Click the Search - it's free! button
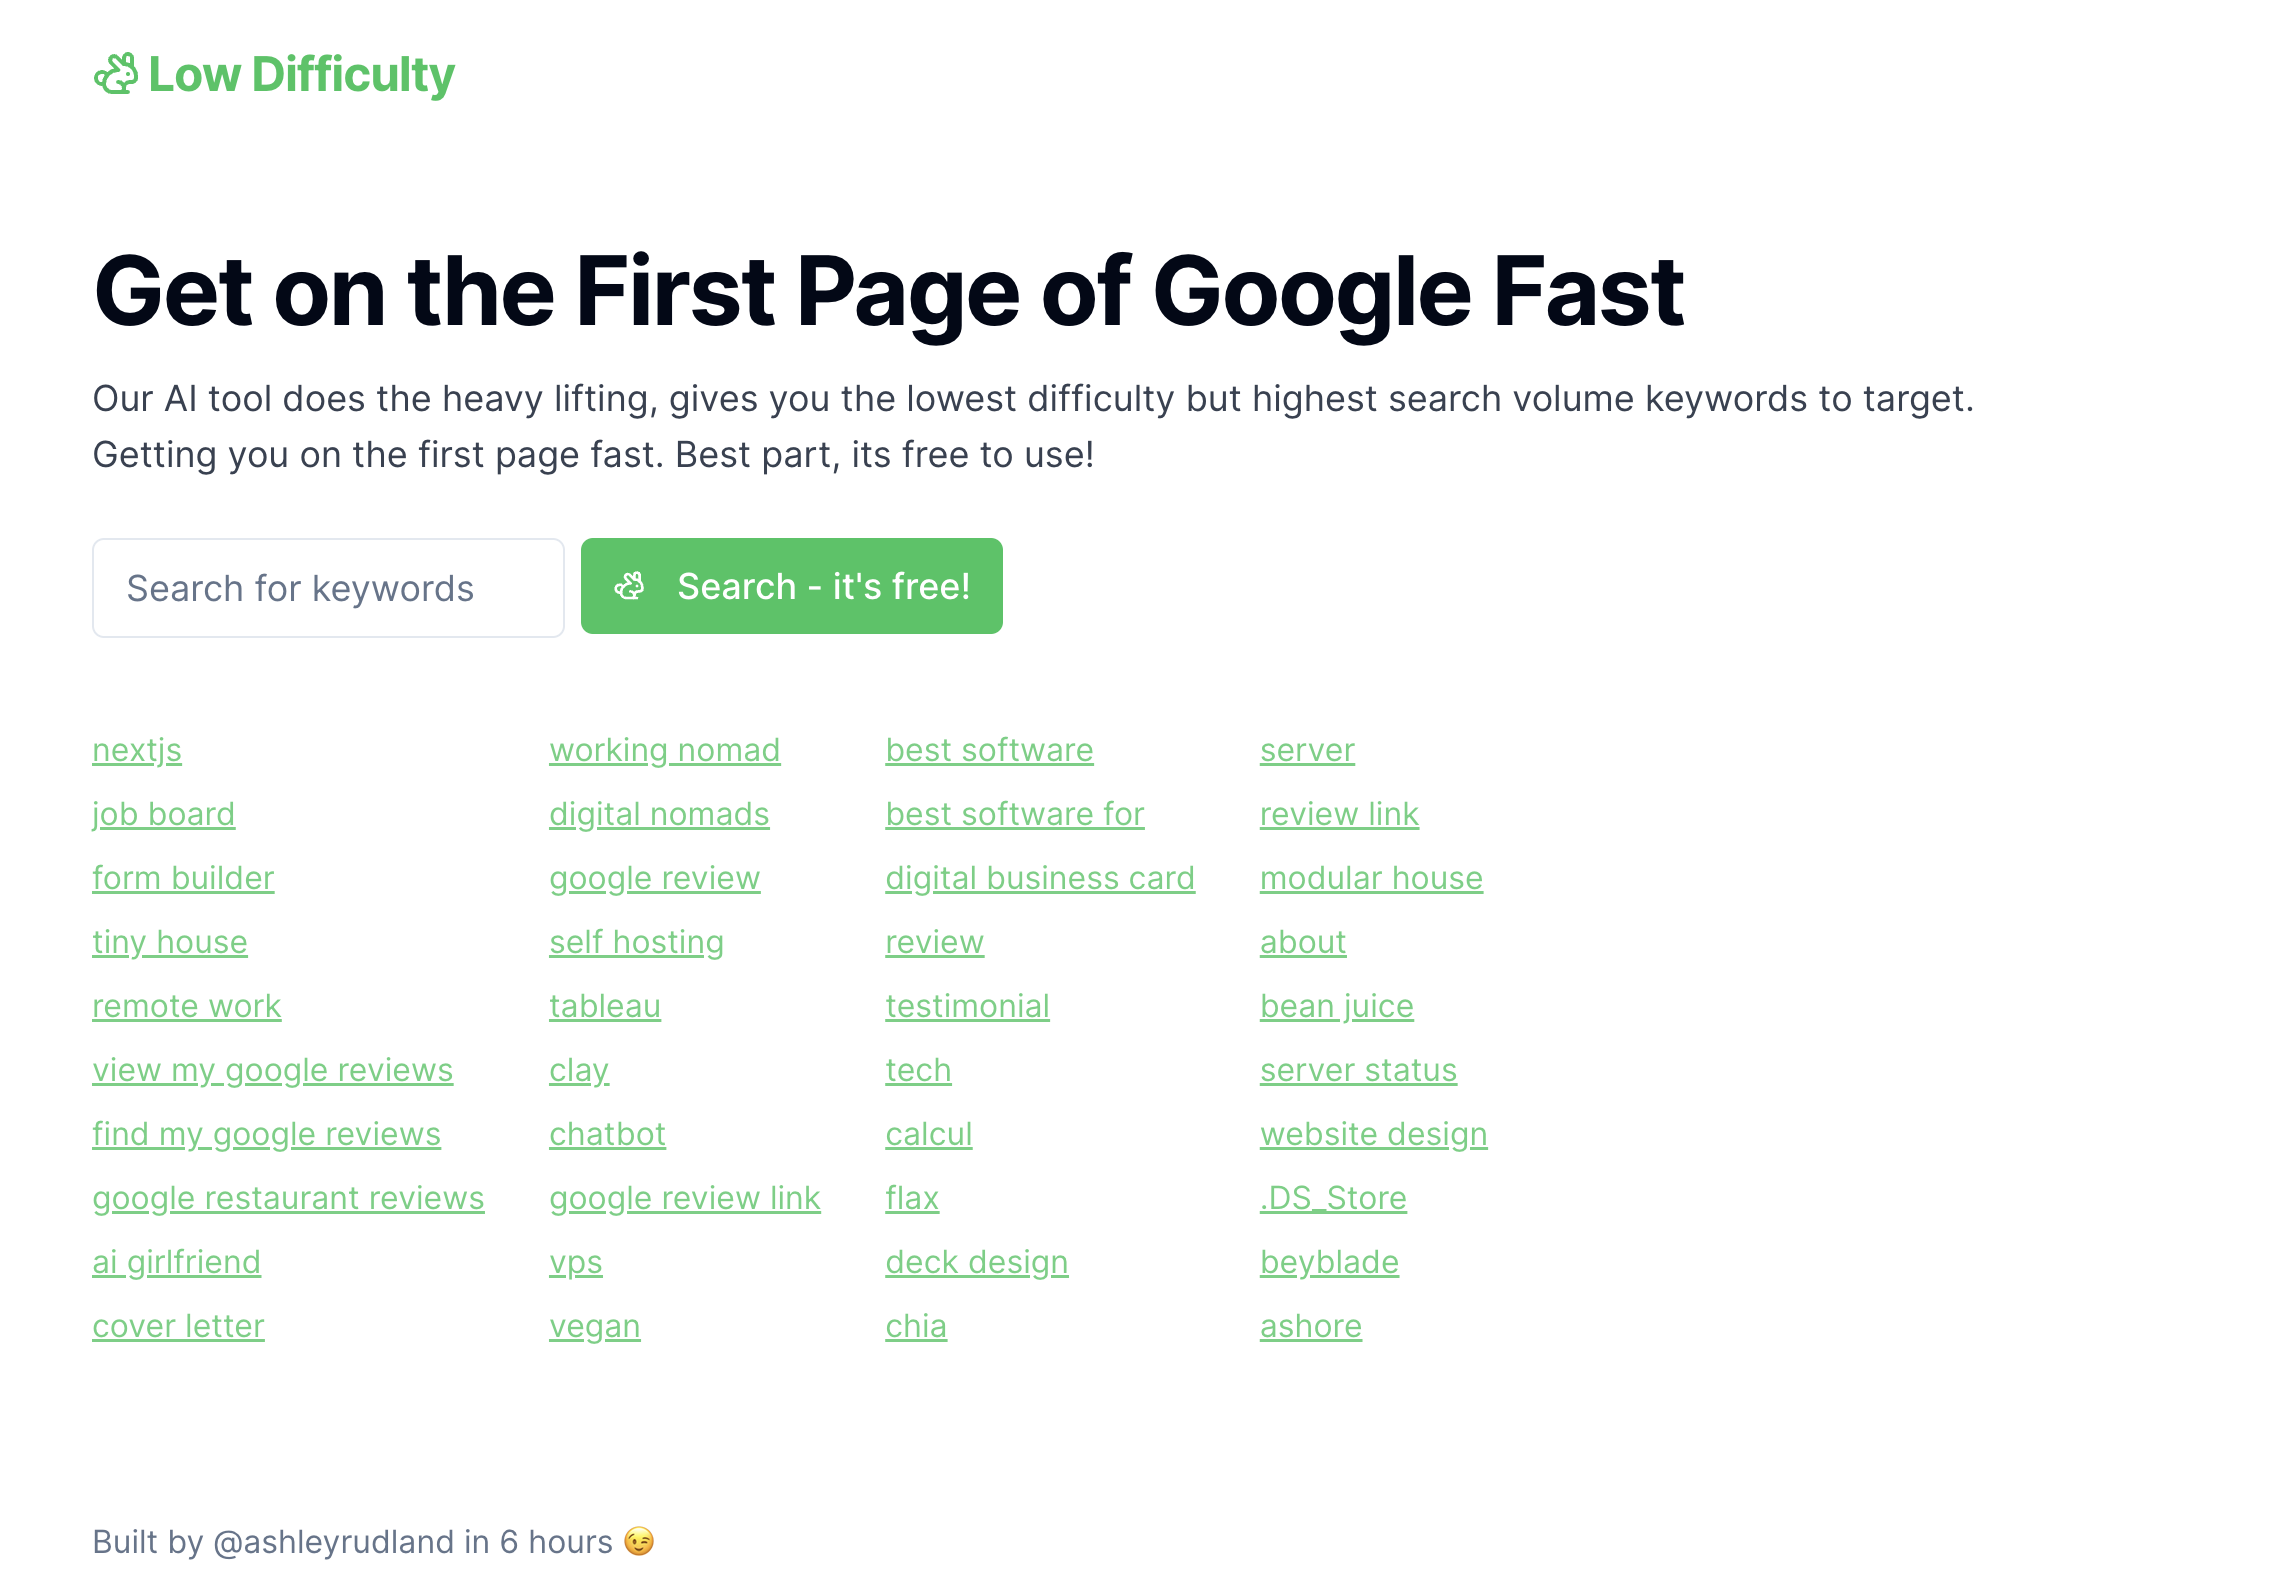Viewport: 2294px width, 1594px height. pos(791,586)
